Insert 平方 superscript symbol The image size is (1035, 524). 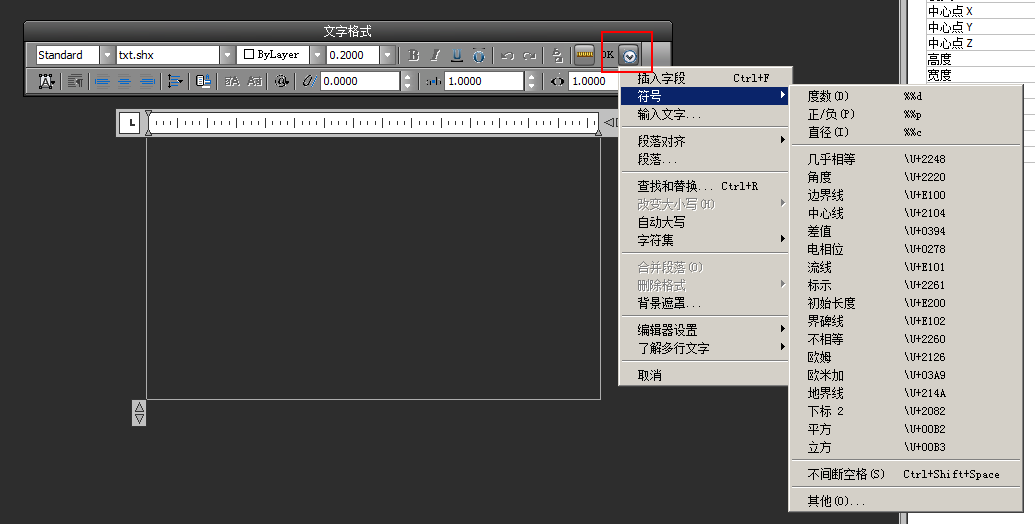tap(906, 429)
